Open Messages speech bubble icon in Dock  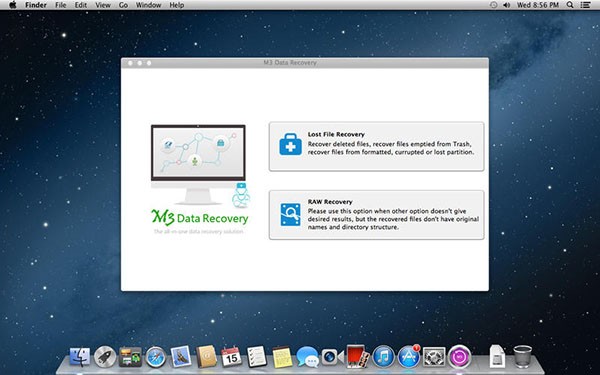[308, 357]
